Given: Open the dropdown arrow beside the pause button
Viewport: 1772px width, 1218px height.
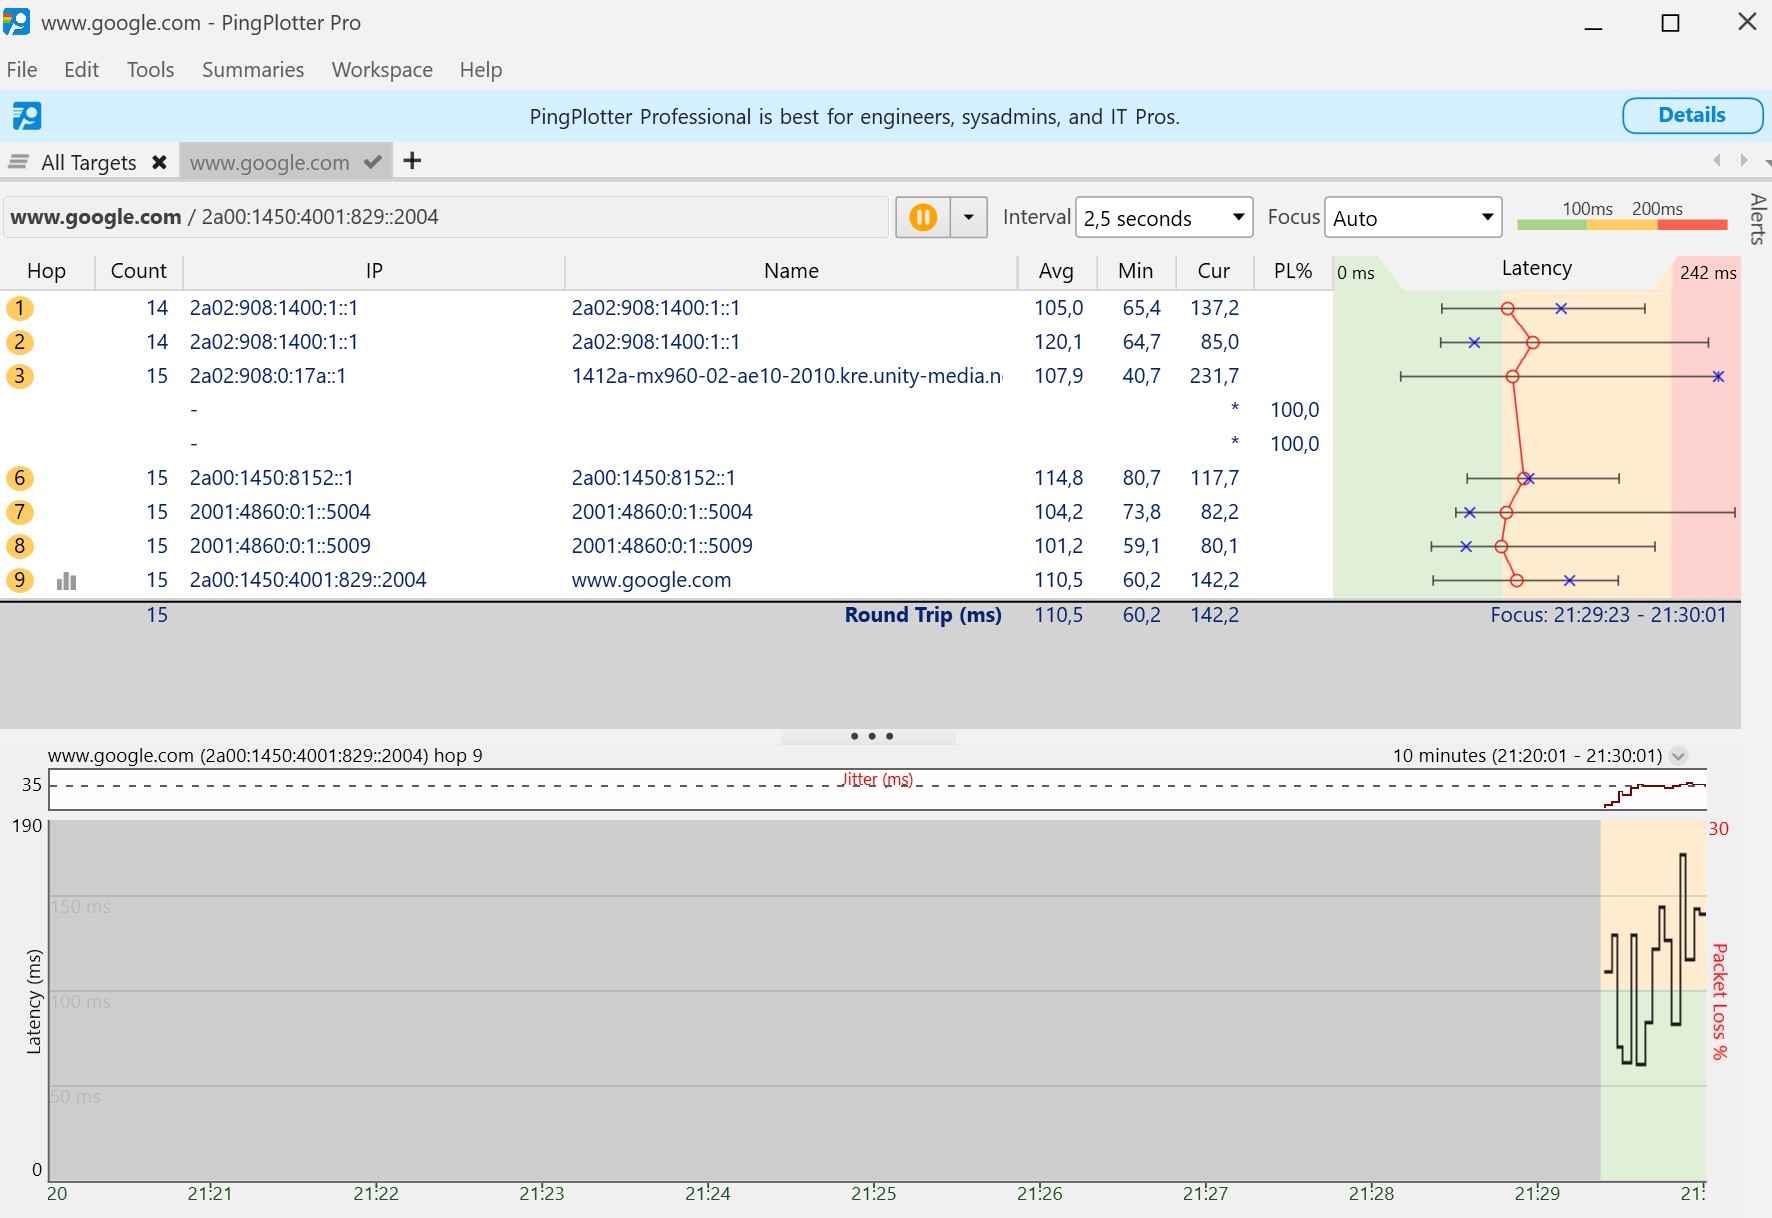Looking at the screenshot, I should (x=968, y=217).
